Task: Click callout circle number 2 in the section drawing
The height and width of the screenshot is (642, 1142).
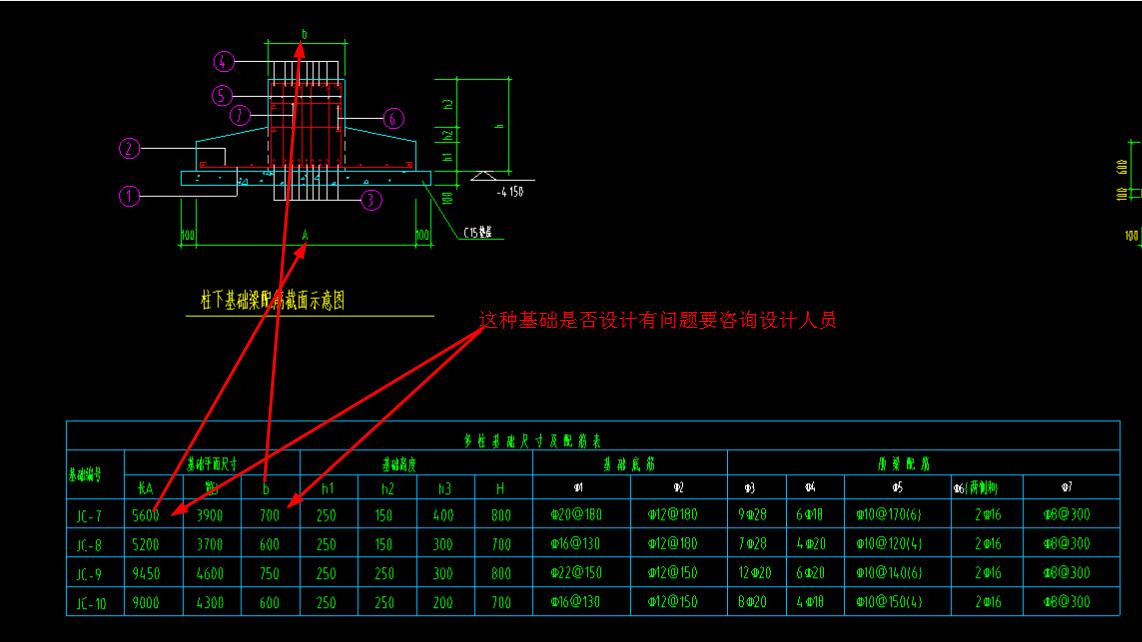Action: pos(129,149)
